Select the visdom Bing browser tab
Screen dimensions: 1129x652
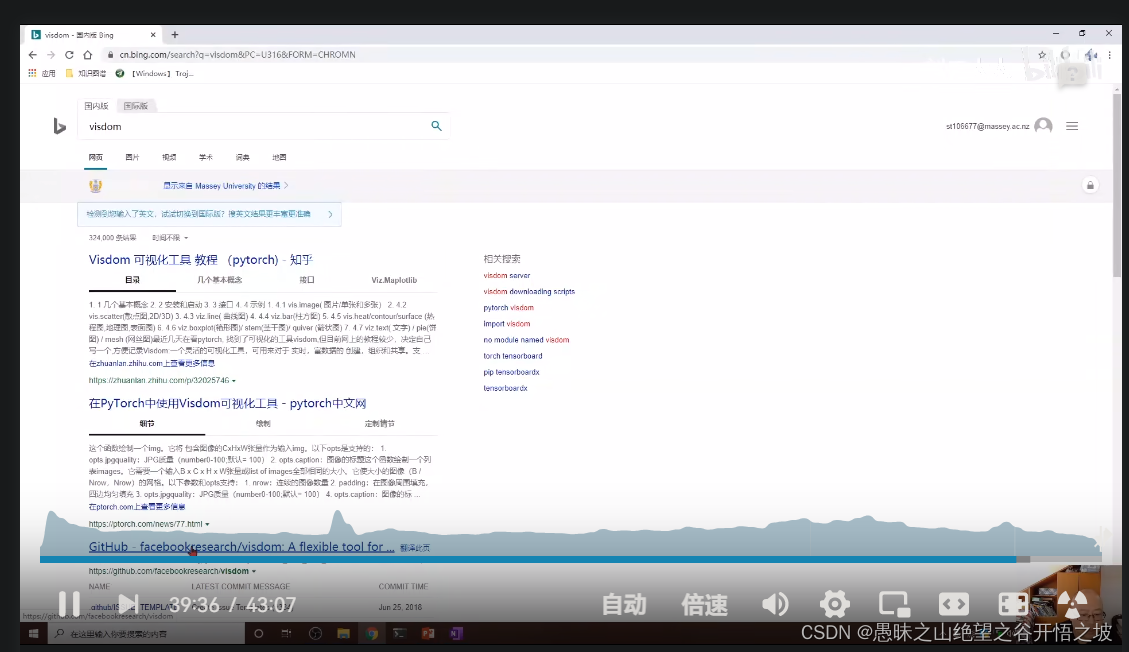pos(94,35)
